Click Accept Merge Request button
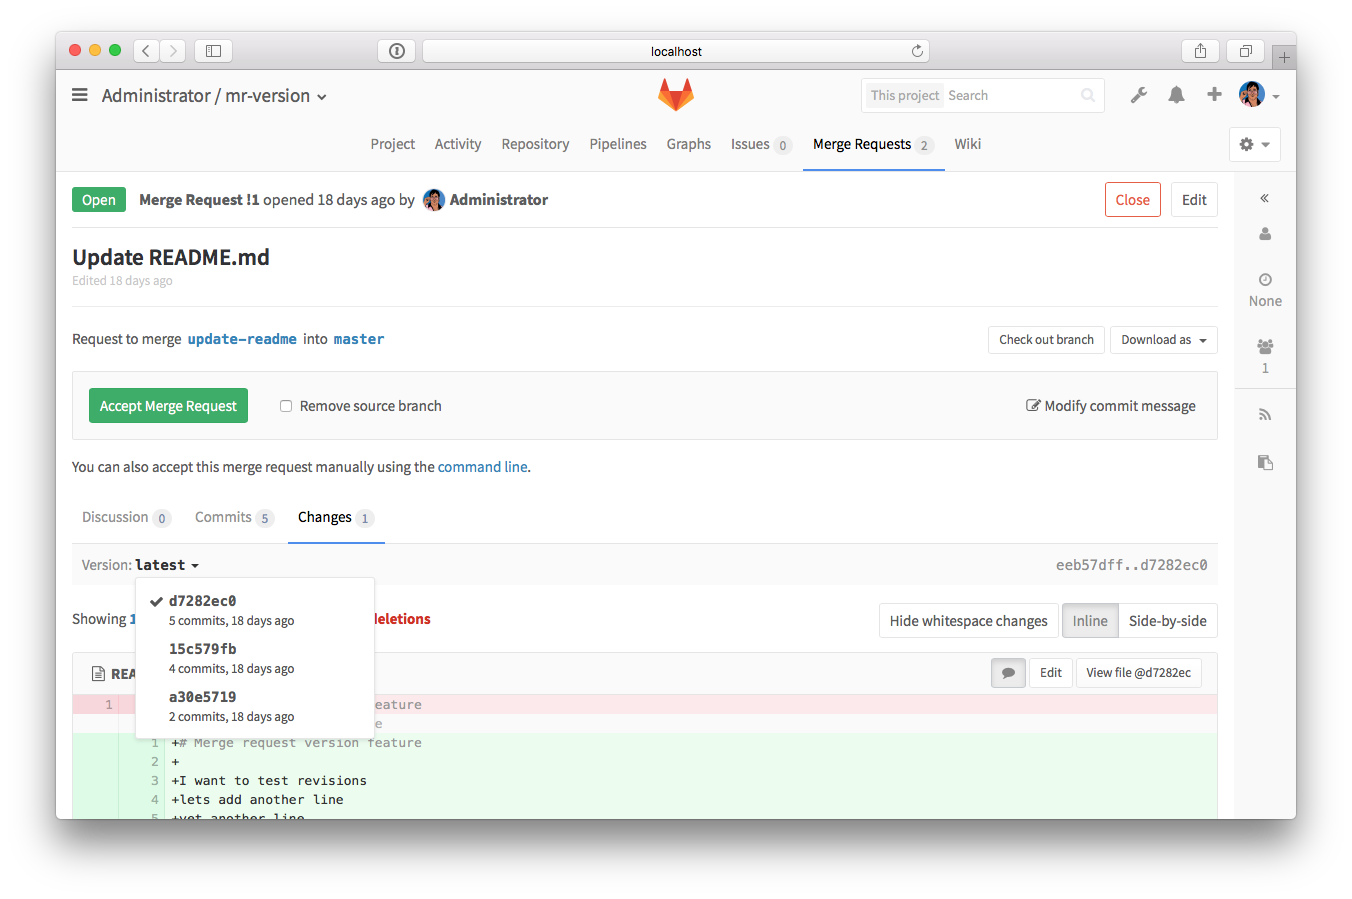Image resolution: width=1352 pixels, height=899 pixels. [x=168, y=406]
